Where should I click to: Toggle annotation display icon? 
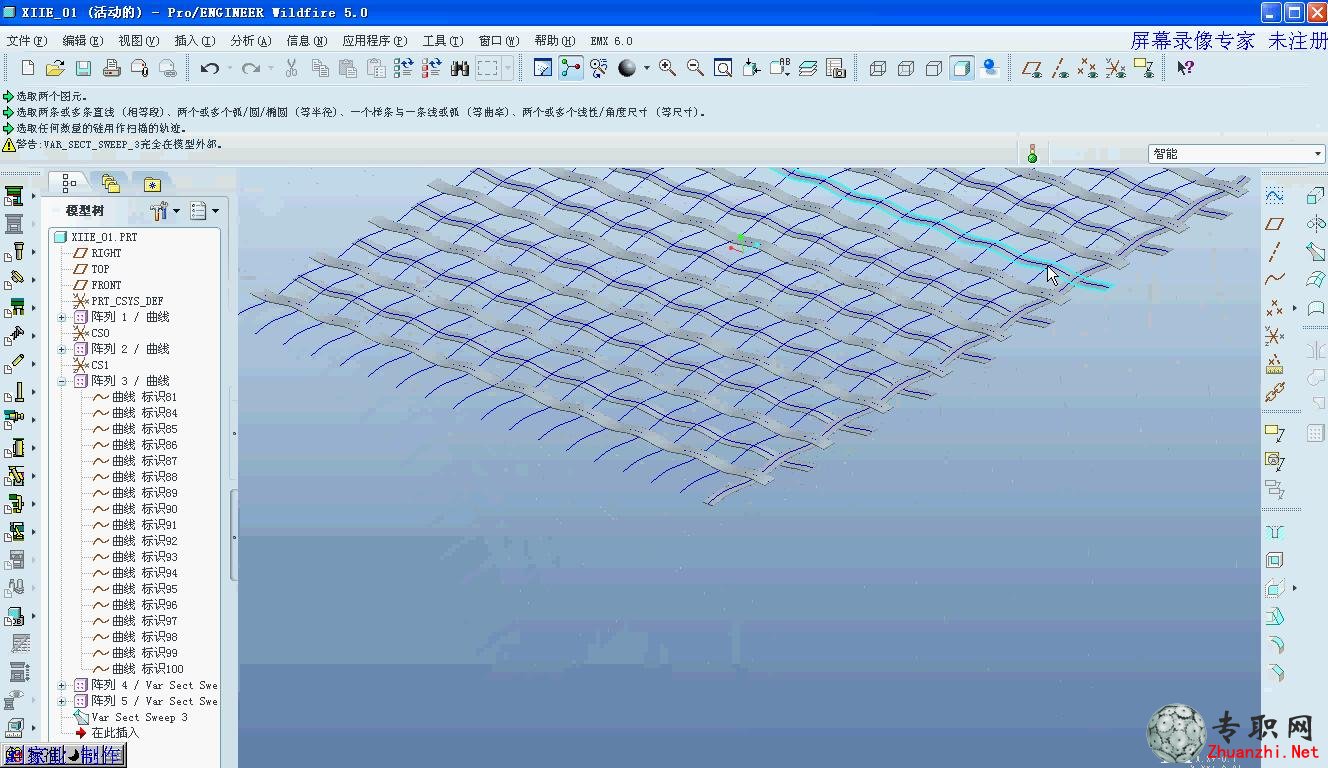tap(1144, 68)
